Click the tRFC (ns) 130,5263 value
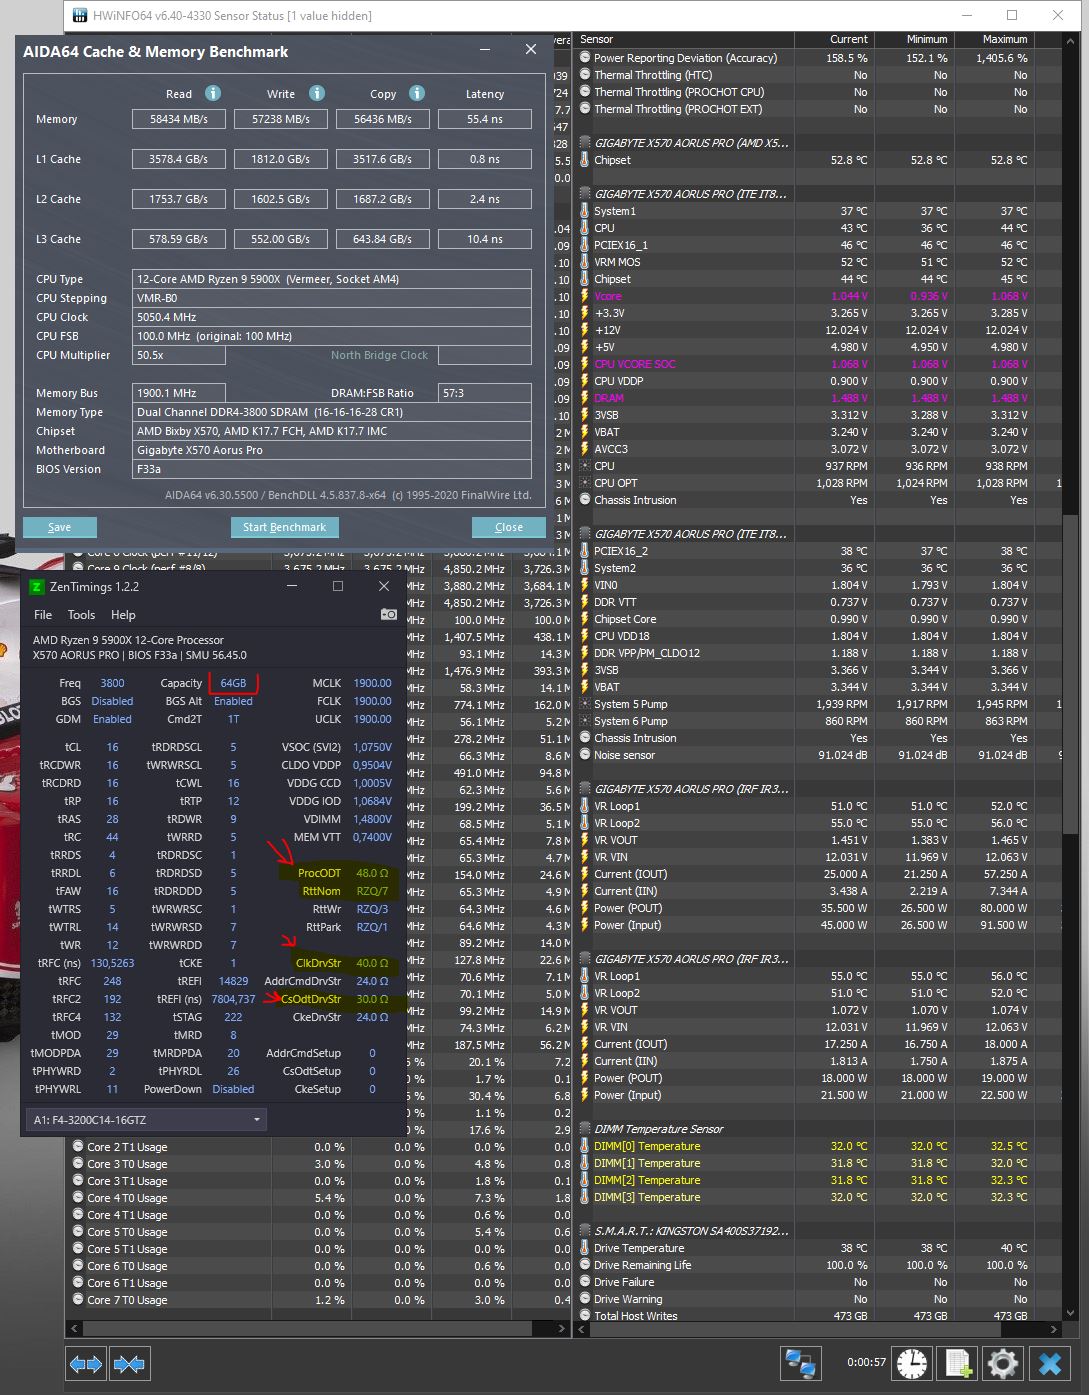 tap(112, 963)
